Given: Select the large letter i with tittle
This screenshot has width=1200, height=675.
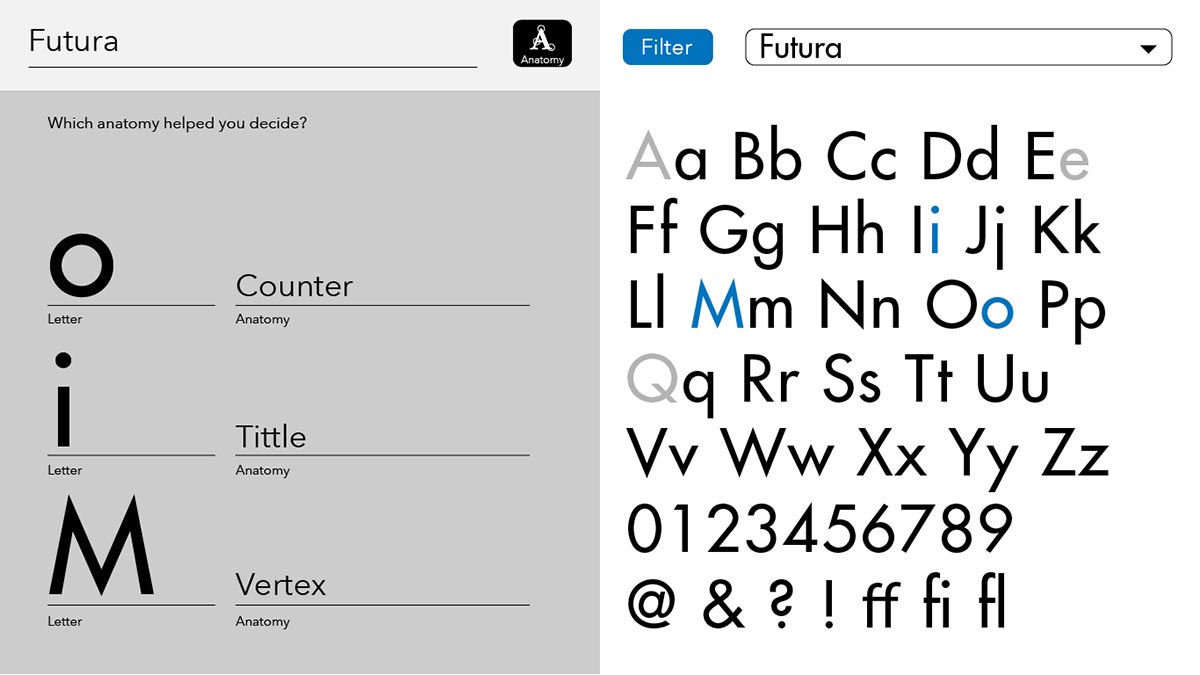Looking at the screenshot, I should [63, 400].
